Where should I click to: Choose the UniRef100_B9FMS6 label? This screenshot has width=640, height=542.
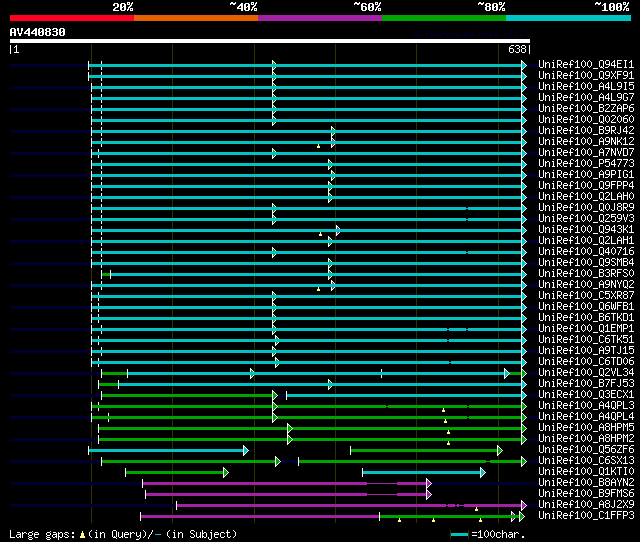(x=586, y=494)
